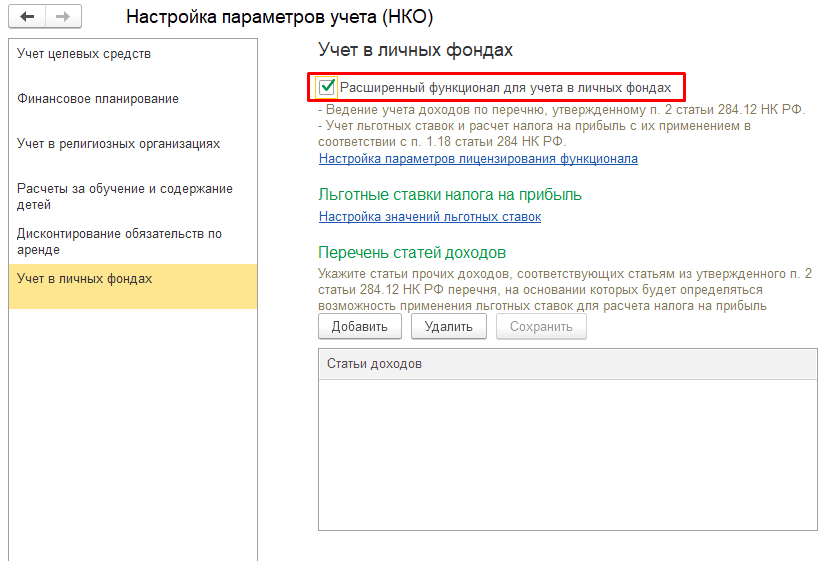Image resolution: width=825 pixels, height=561 pixels.
Task: Click the Льготные ставки налога на прибыль heading
Action: 449,195
